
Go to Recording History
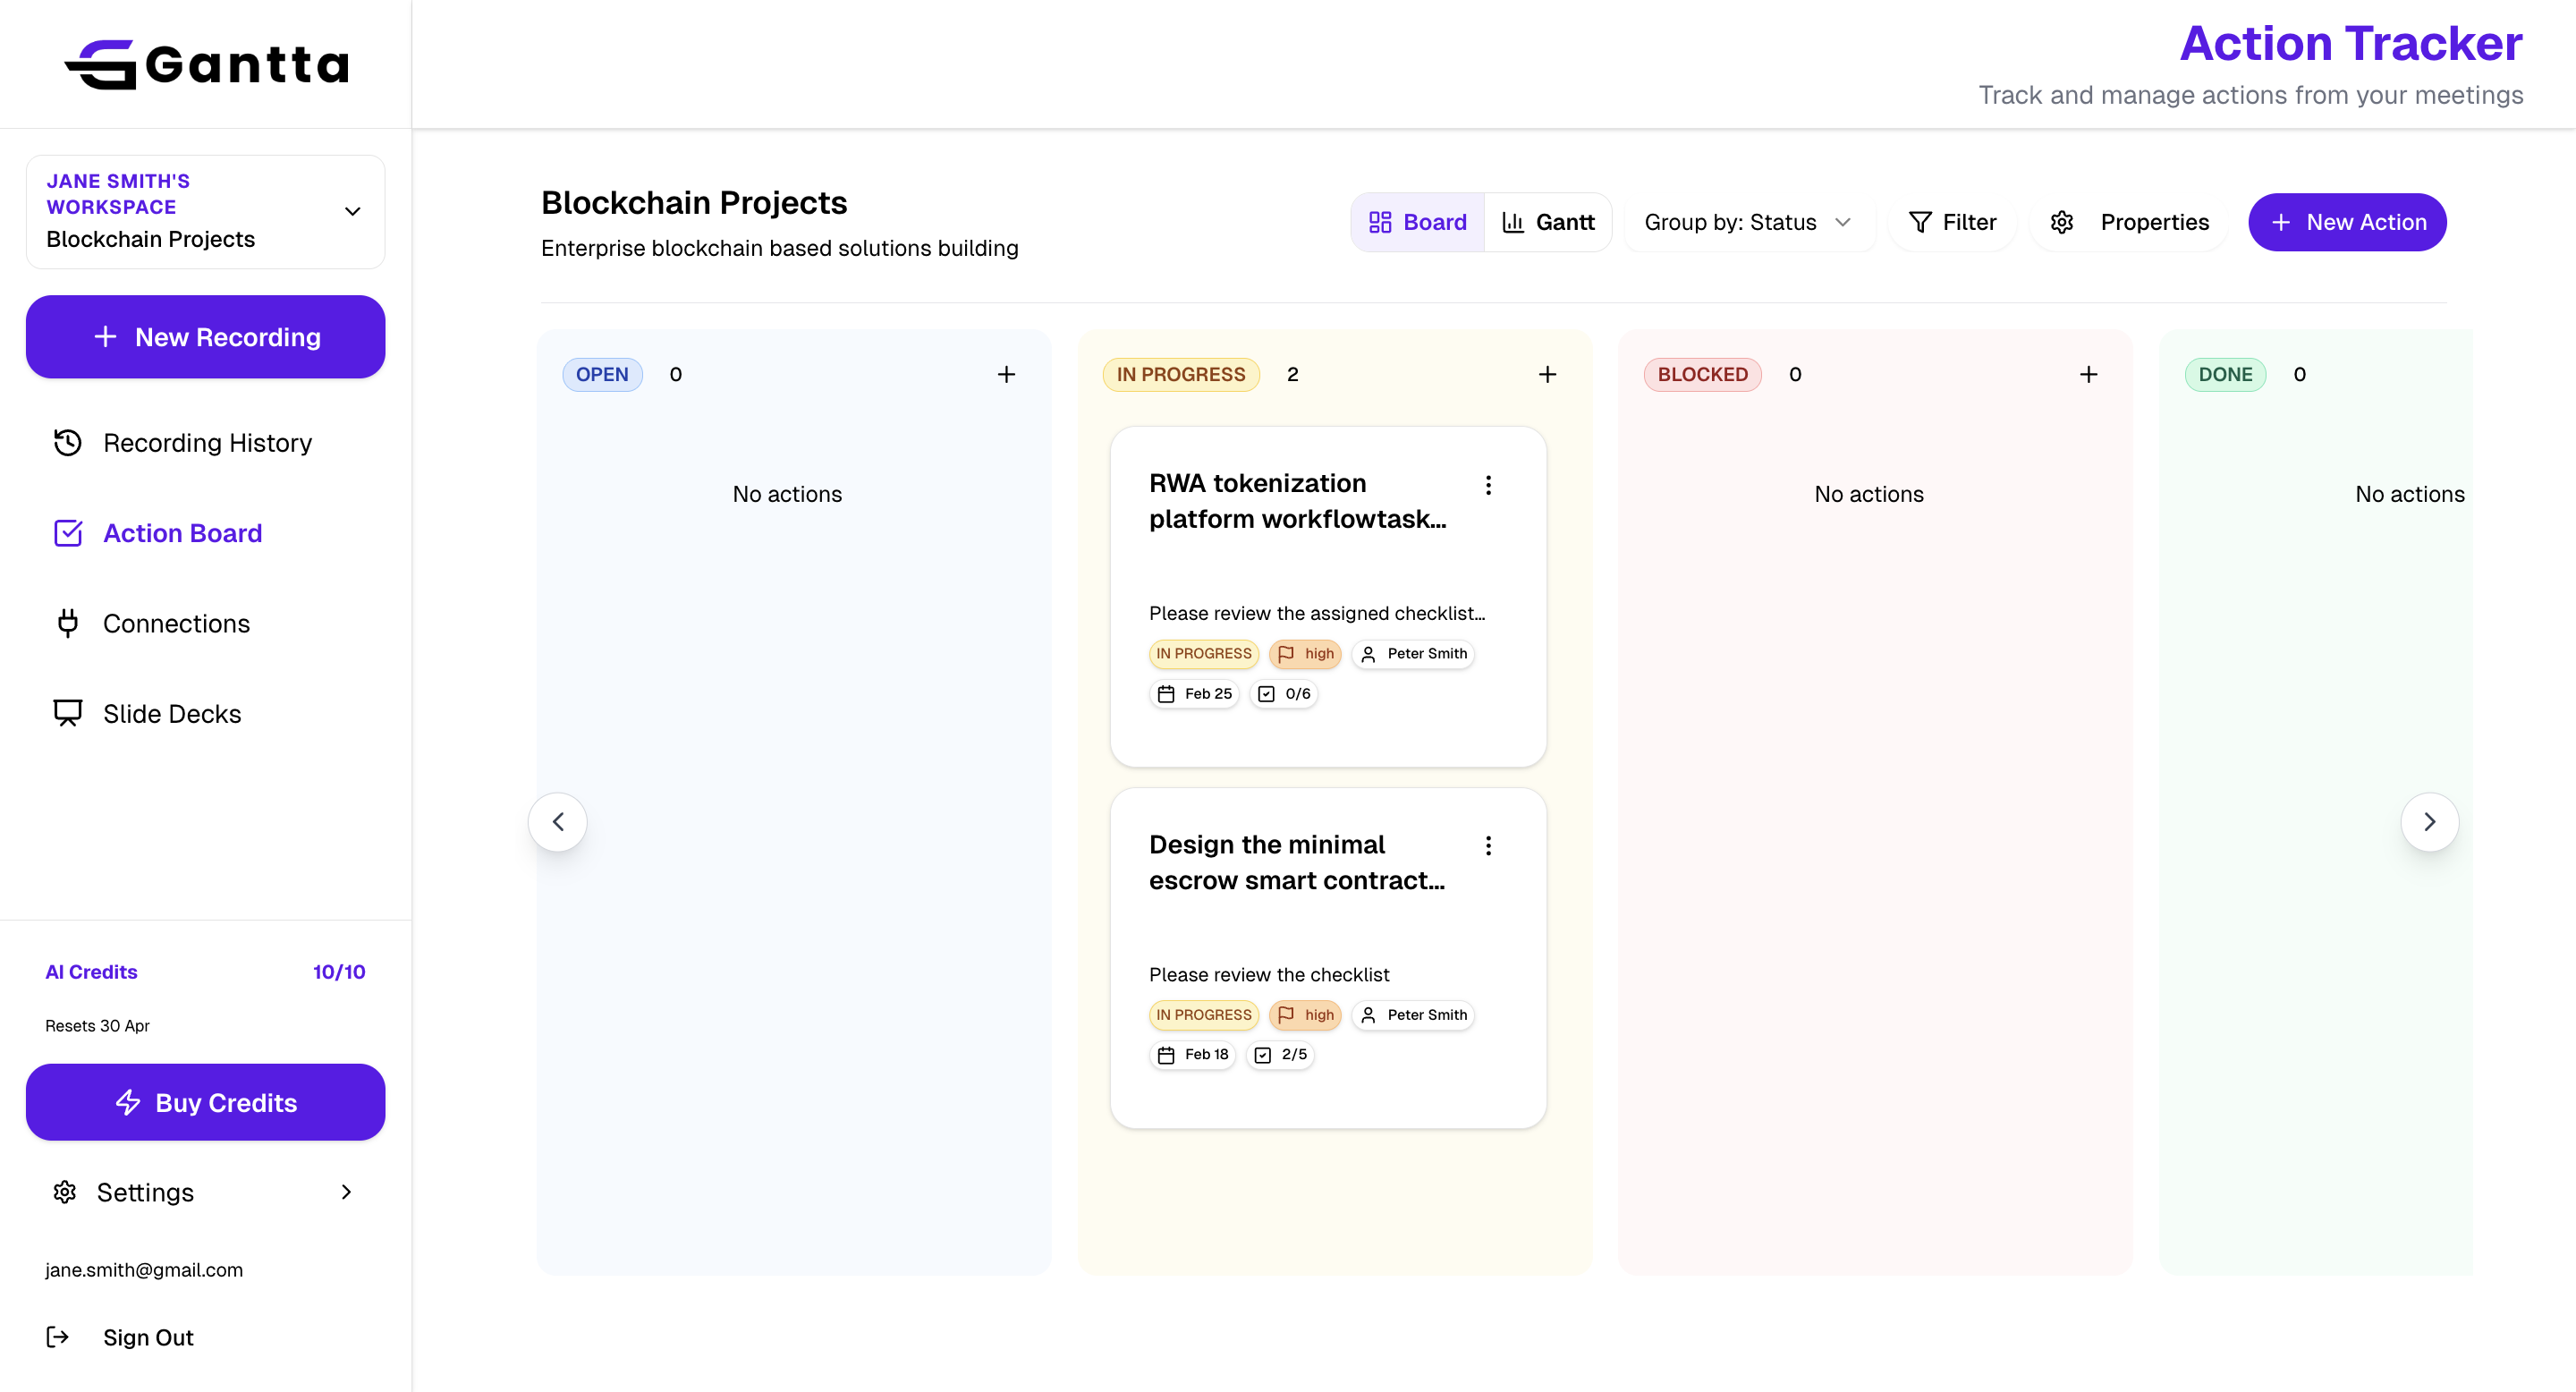click(x=207, y=442)
